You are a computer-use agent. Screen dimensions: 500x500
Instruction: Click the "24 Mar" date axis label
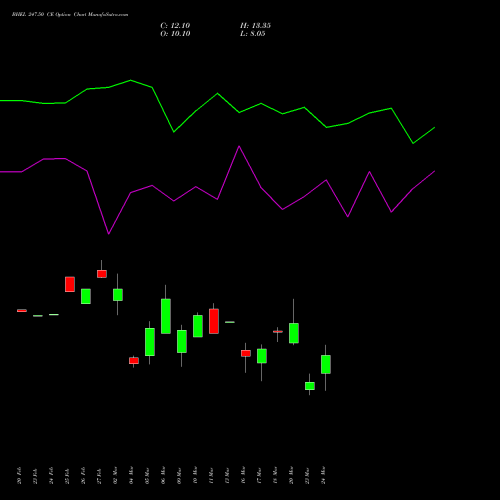pyautogui.click(x=323, y=475)
